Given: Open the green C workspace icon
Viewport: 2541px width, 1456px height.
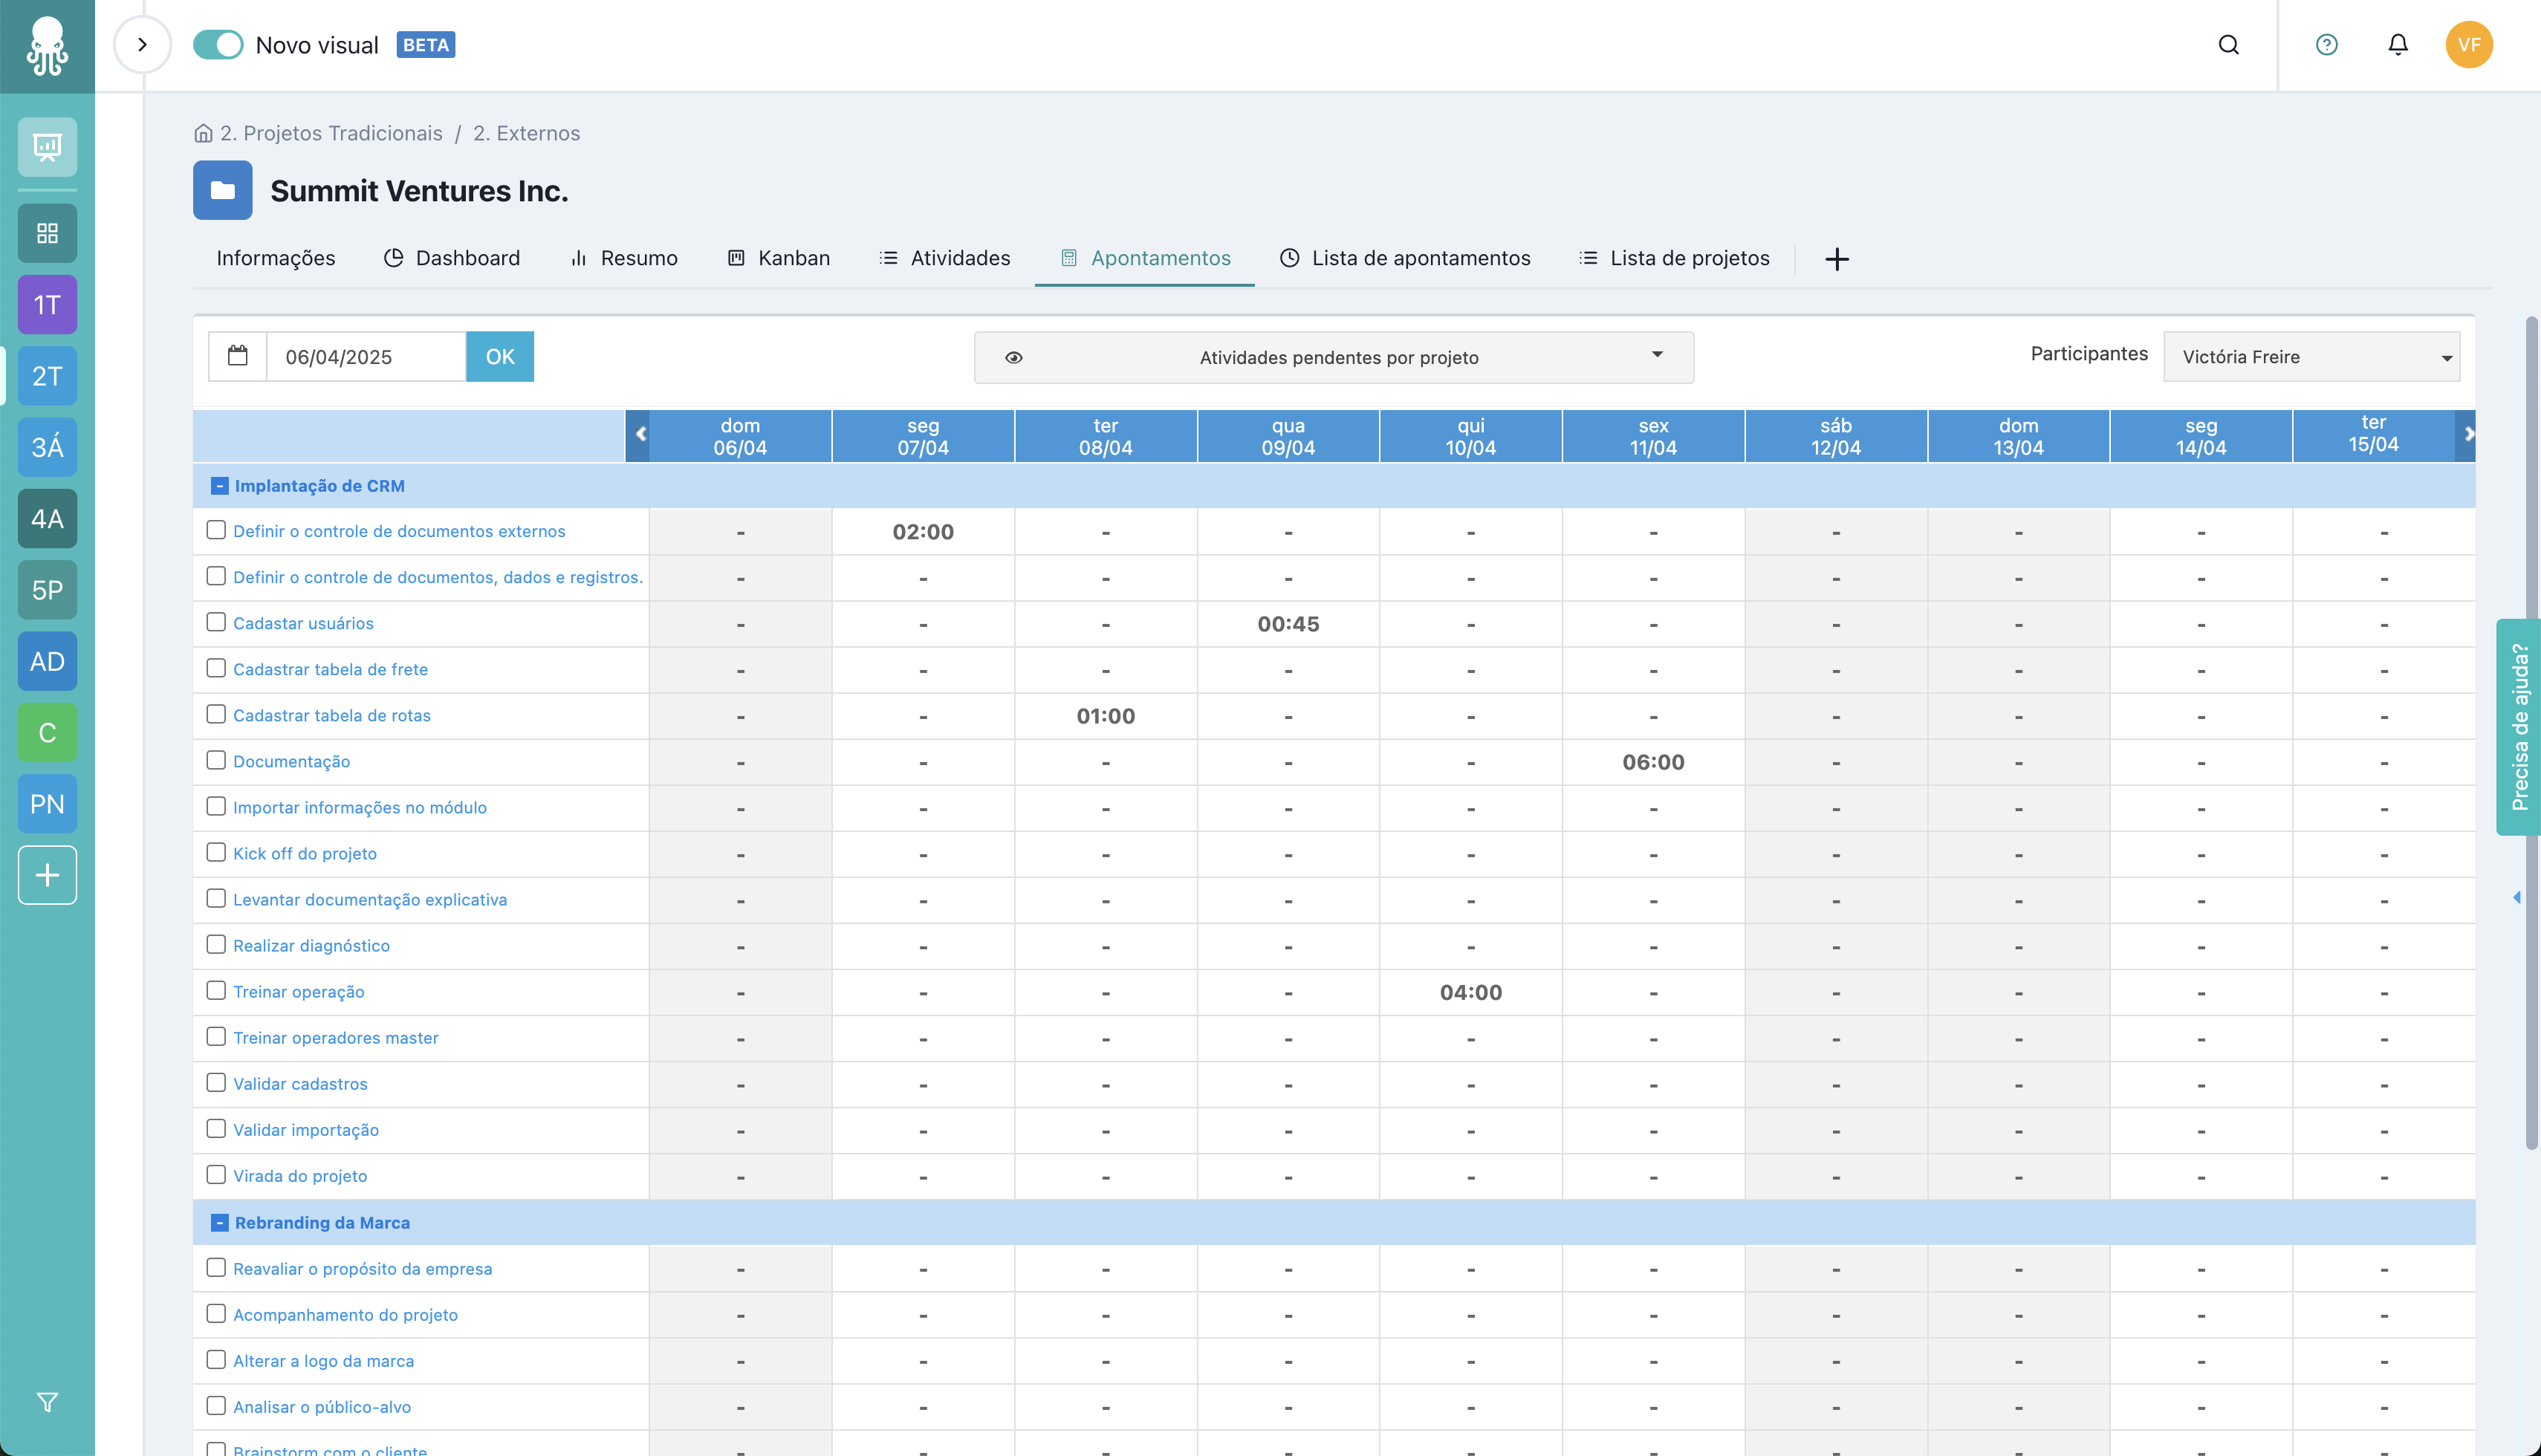Looking at the screenshot, I should click(x=46, y=732).
